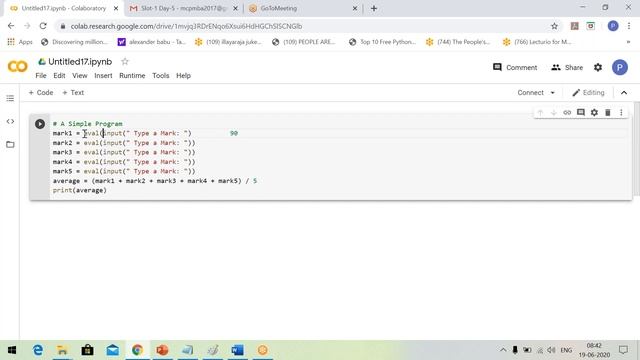Open the Editing mode dropdown
Viewport: 640px width, 360px height.
[x=588, y=93]
